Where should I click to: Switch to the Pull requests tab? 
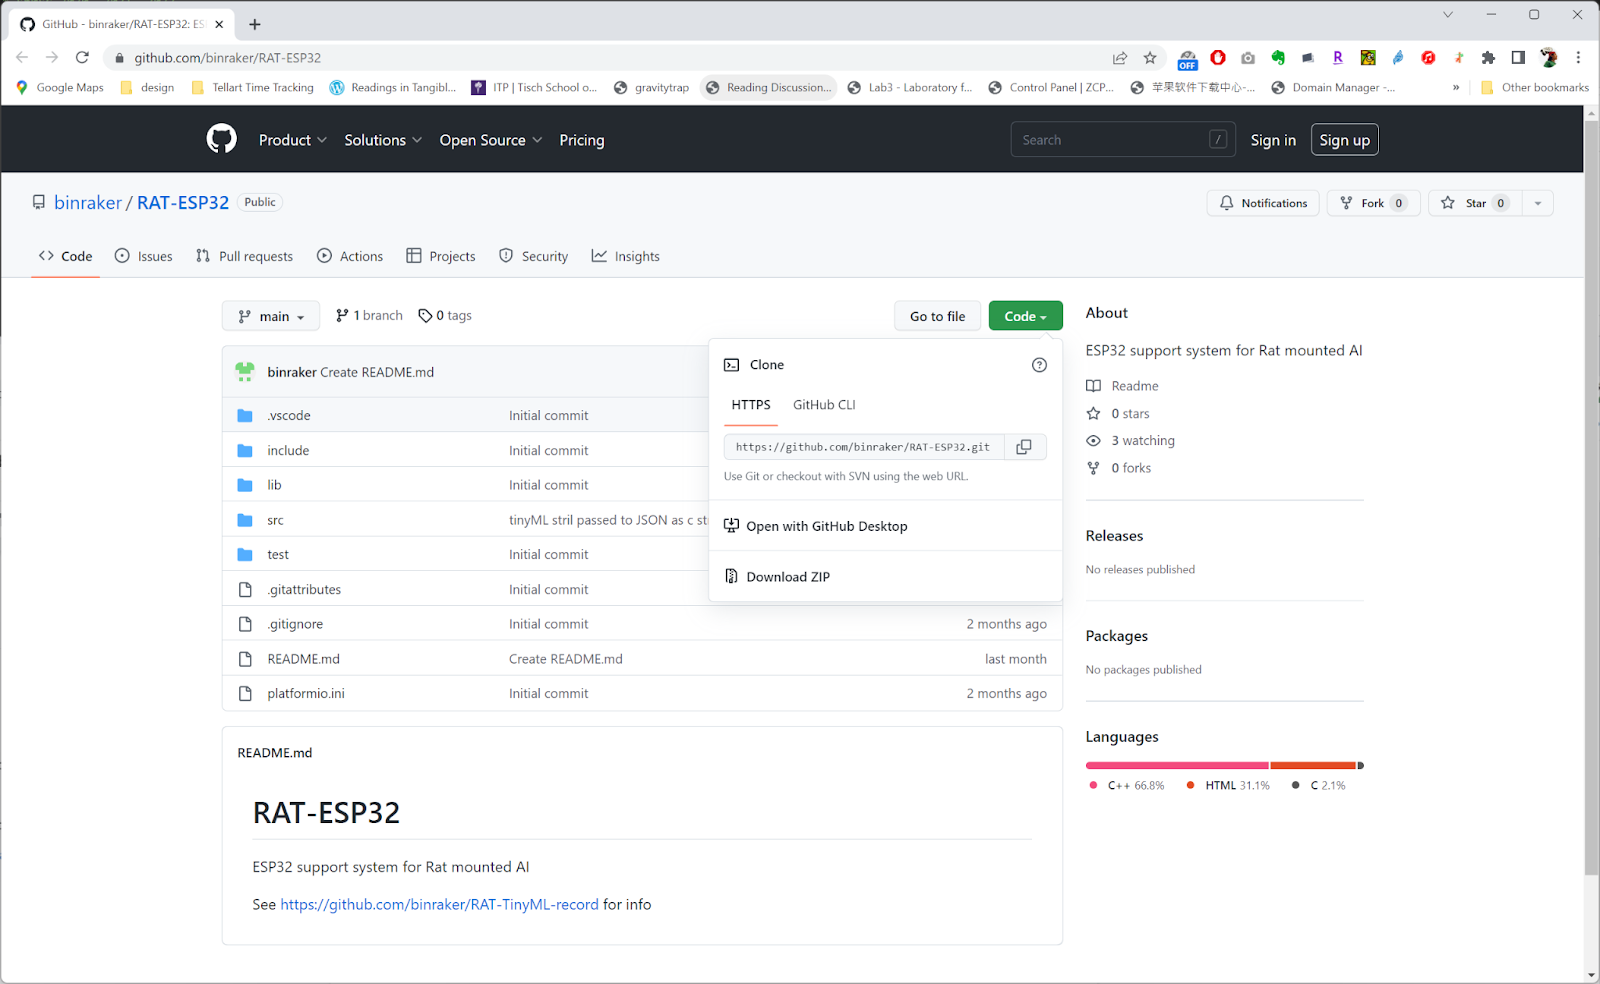[245, 256]
